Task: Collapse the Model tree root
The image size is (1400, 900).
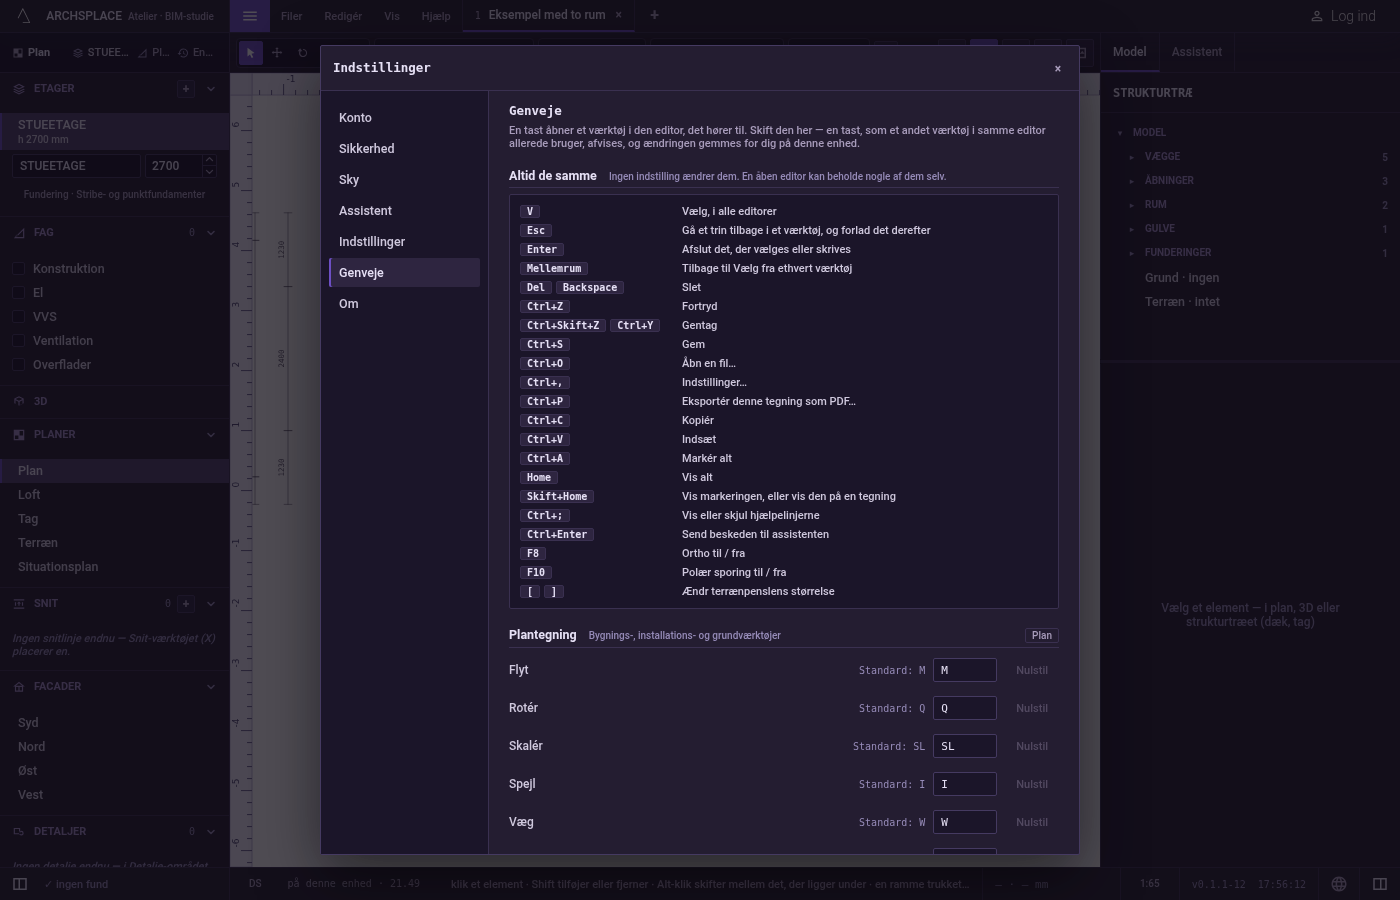Action: pos(1120,133)
